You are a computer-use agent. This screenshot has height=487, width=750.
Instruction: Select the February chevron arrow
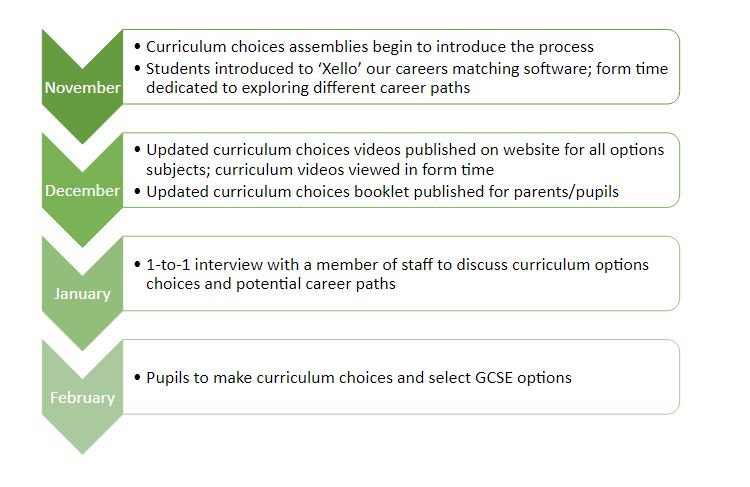[x=82, y=398]
